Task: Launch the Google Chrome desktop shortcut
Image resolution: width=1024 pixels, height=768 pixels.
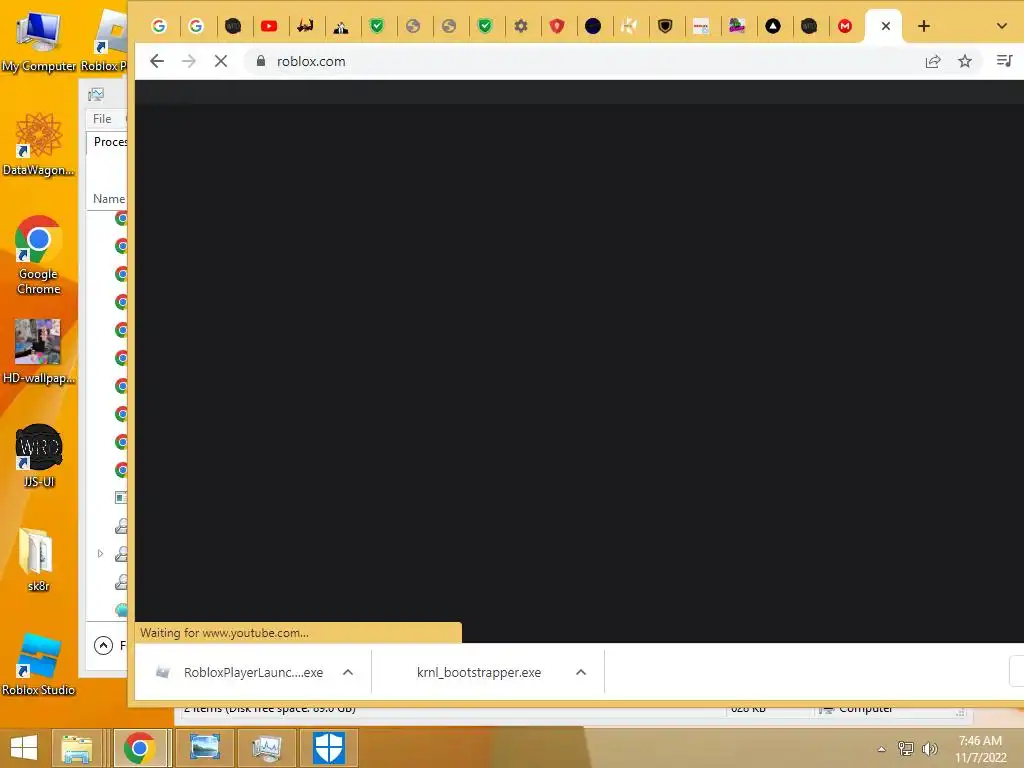Action: tap(39, 255)
